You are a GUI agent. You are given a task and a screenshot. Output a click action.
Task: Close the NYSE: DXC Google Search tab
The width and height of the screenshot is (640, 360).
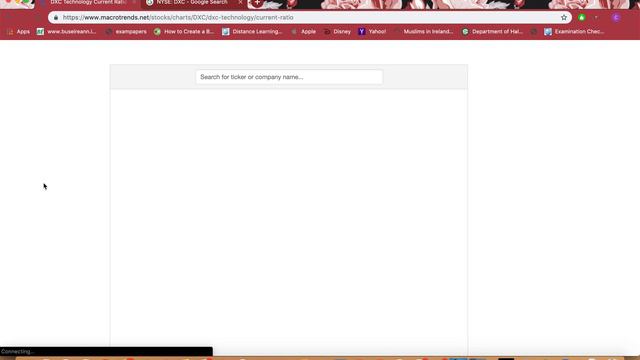[240, 2]
